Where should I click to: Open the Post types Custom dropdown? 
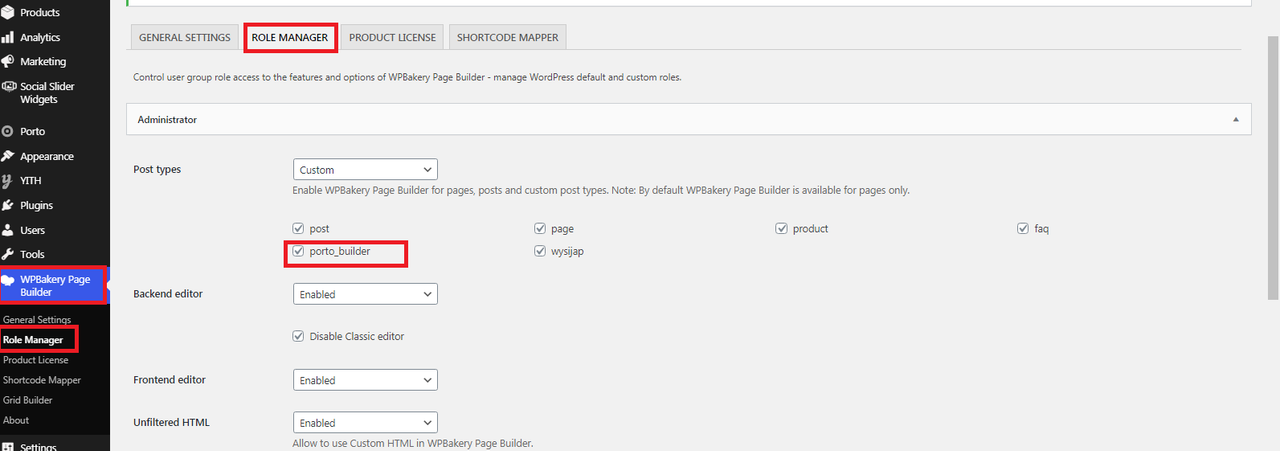[x=365, y=170]
